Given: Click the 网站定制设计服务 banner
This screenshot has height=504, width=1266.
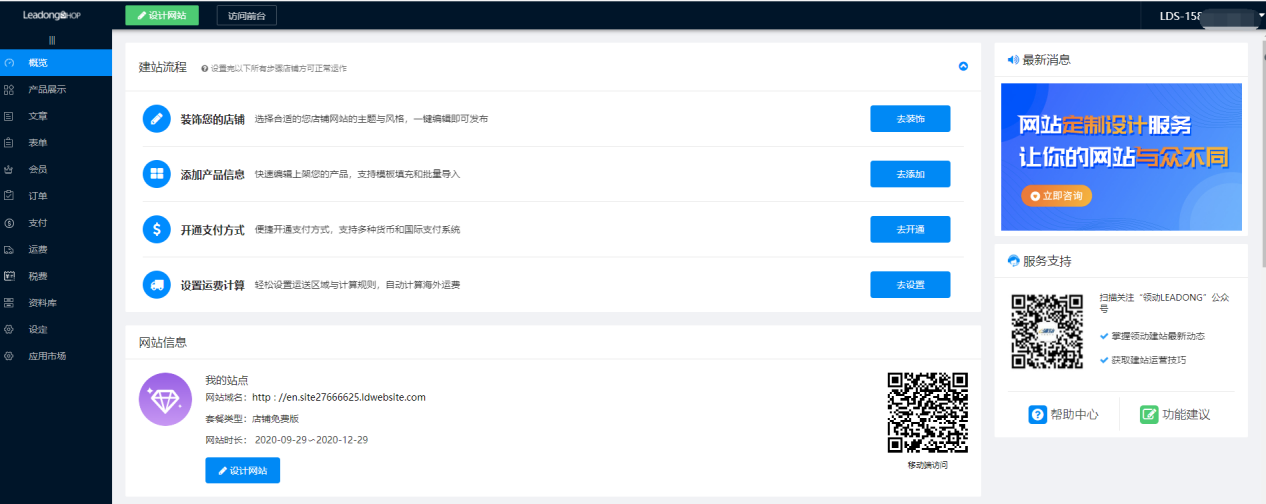Looking at the screenshot, I should pyautogui.click(x=1121, y=157).
